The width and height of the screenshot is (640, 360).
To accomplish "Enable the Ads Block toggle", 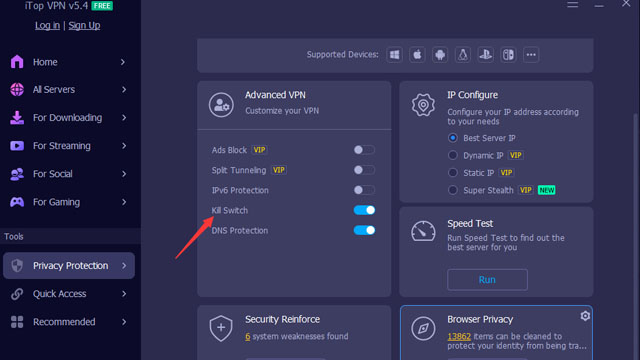I will (364, 150).
